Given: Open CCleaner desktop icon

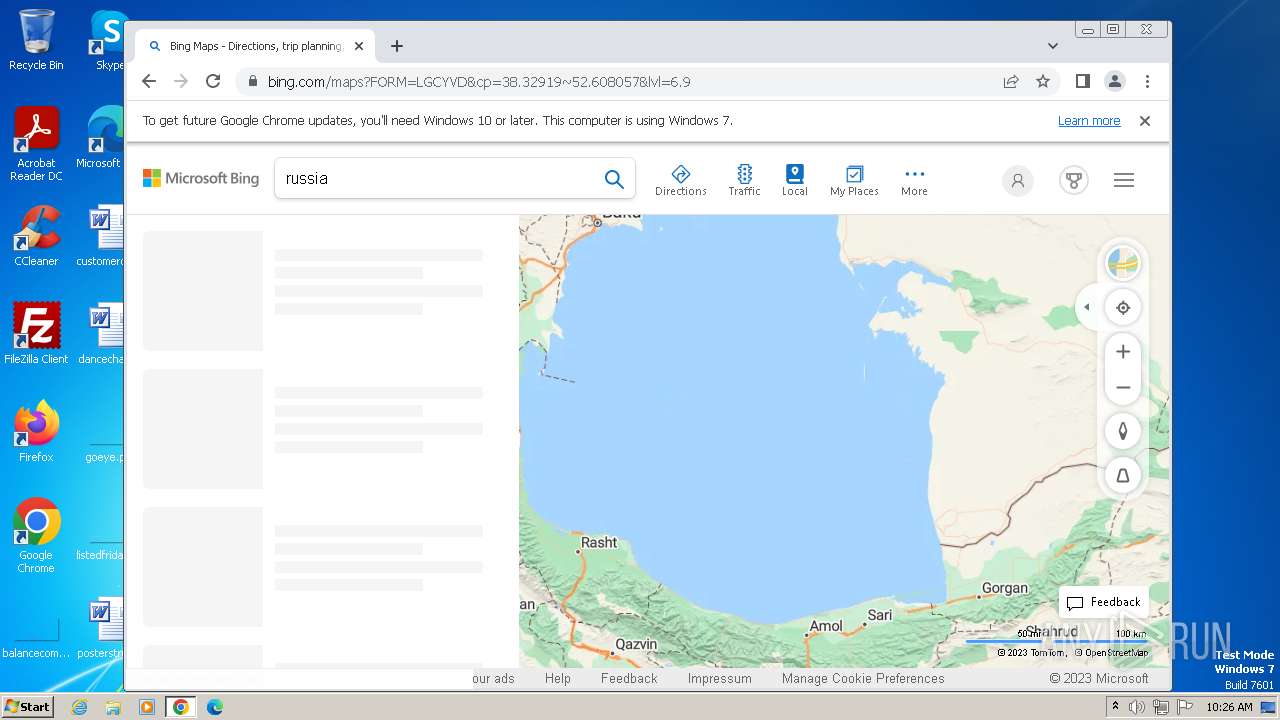Looking at the screenshot, I should [36, 236].
